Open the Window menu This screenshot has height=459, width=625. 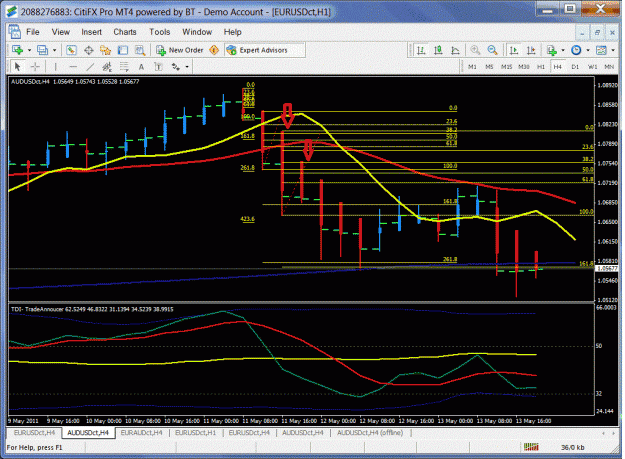pos(197,32)
